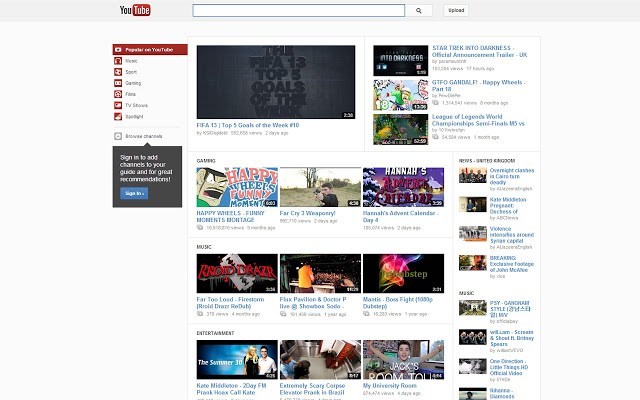Open GTFO GANDALF Happy Wheels thumbnail
The height and width of the screenshot is (400, 640).
click(x=400, y=95)
